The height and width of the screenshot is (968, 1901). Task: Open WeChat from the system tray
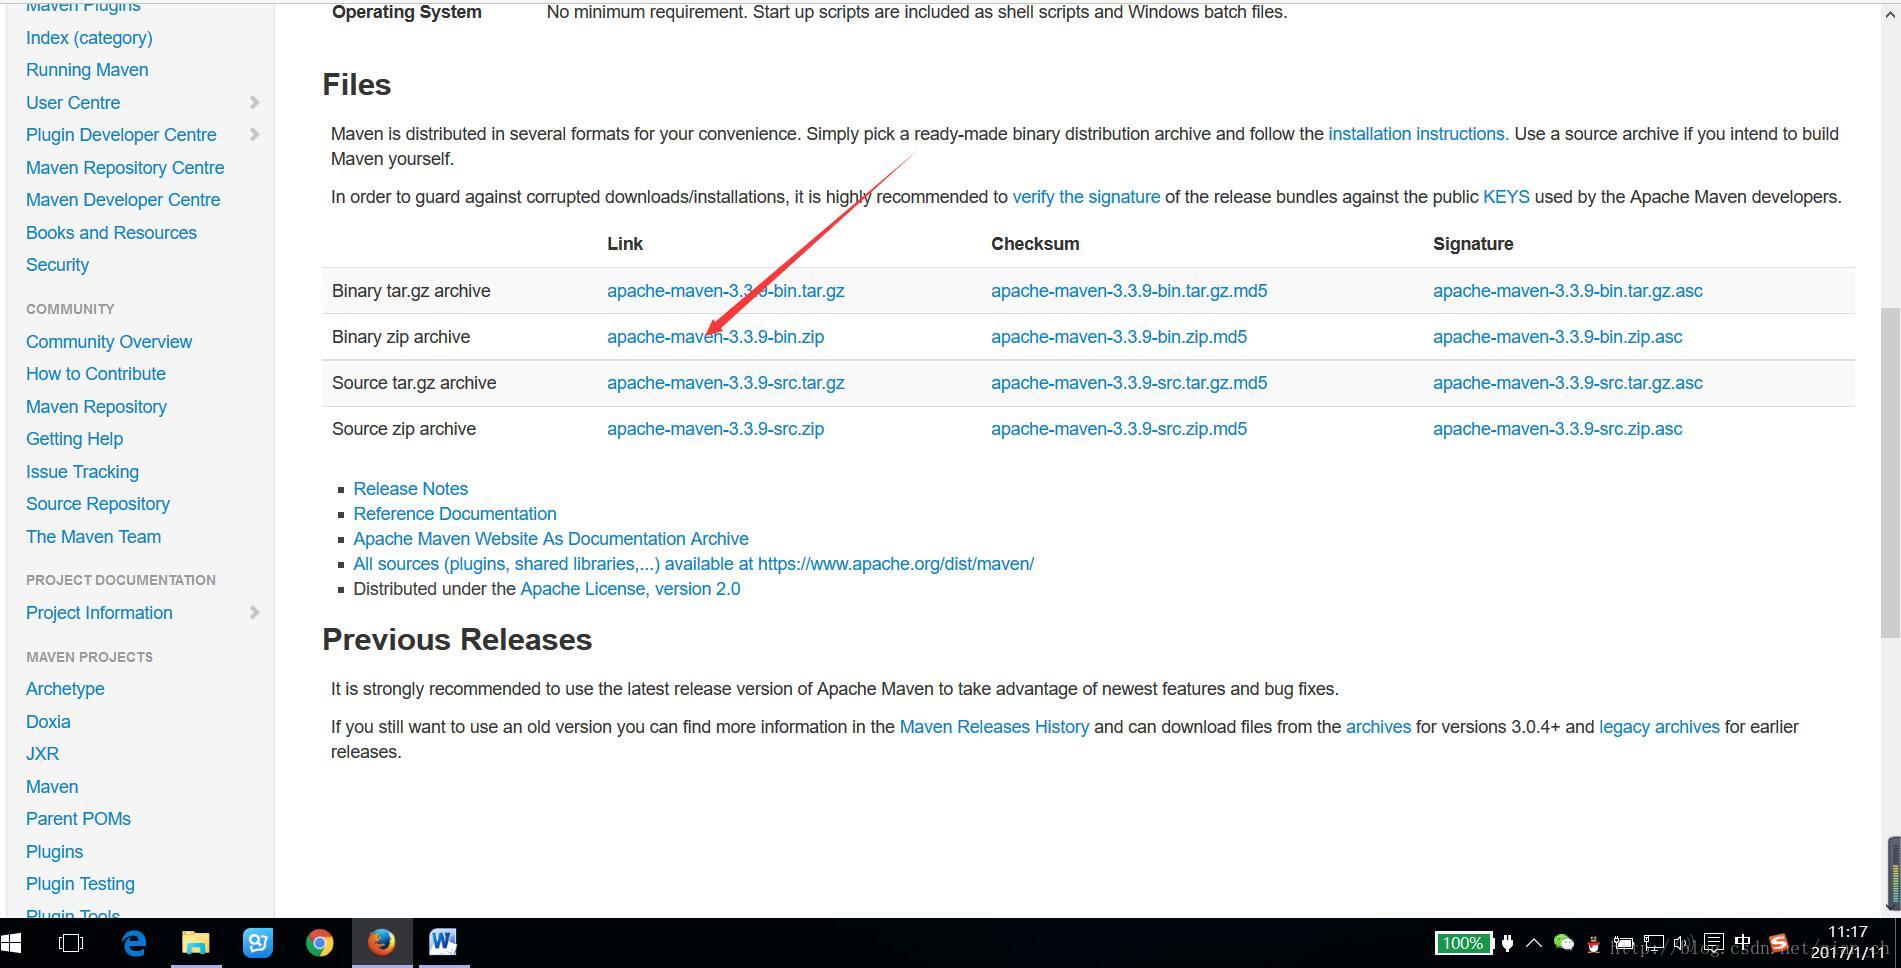pyautogui.click(x=1564, y=943)
